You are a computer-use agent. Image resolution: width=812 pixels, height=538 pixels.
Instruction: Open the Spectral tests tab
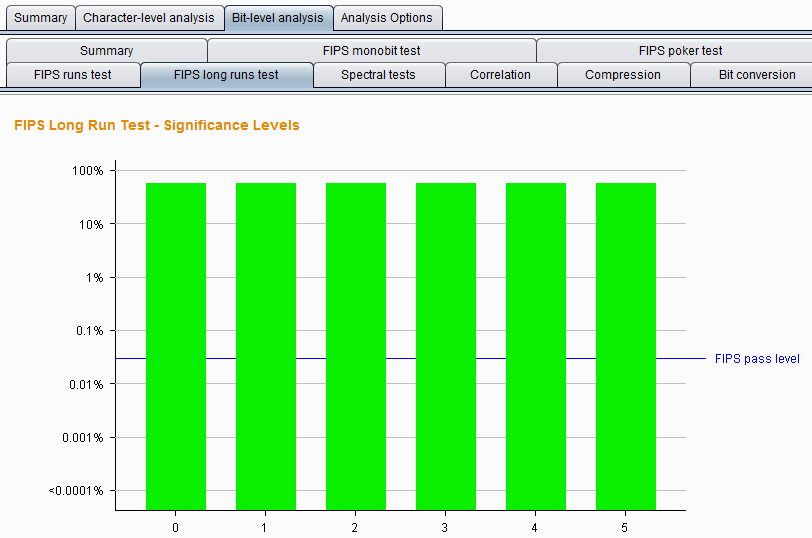coord(378,75)
